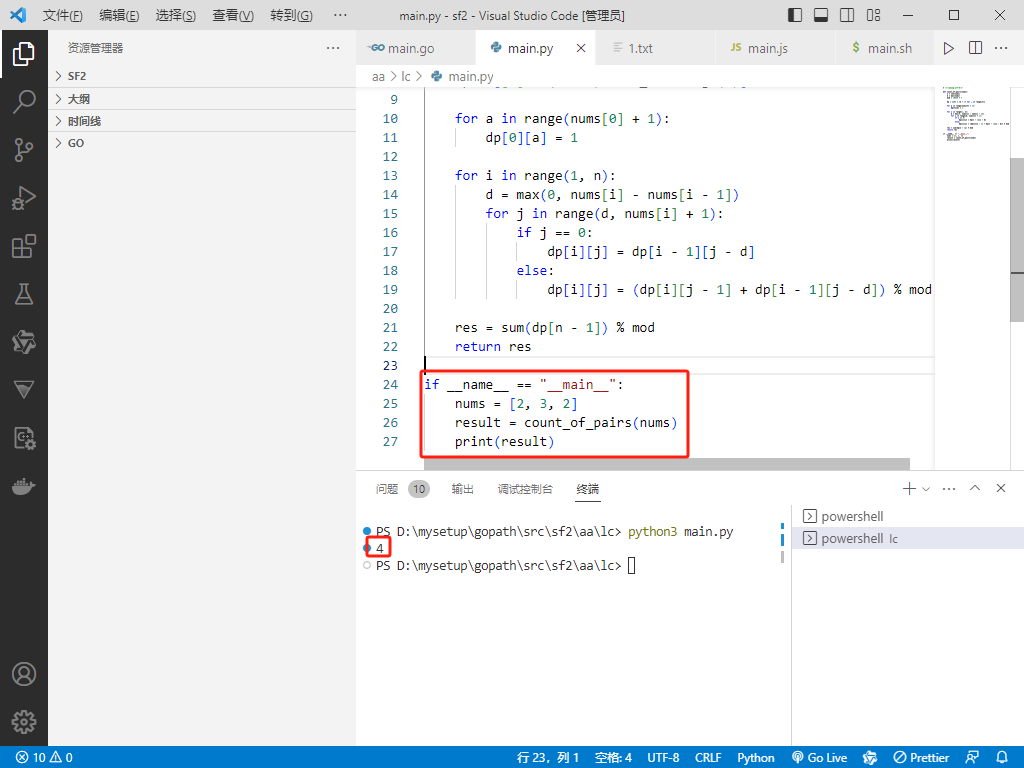
Task: Open the 调试控制台 debug console tab
Action: pos(525,489)
